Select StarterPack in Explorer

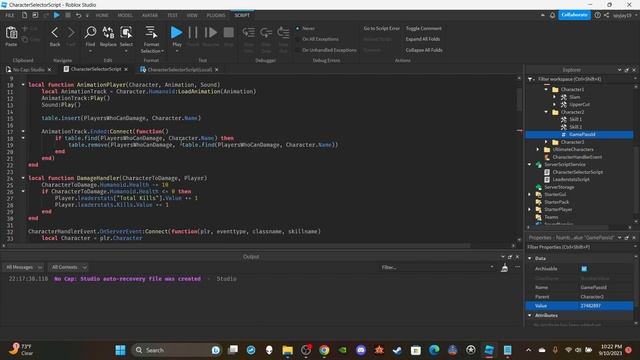tap(556, 202)
